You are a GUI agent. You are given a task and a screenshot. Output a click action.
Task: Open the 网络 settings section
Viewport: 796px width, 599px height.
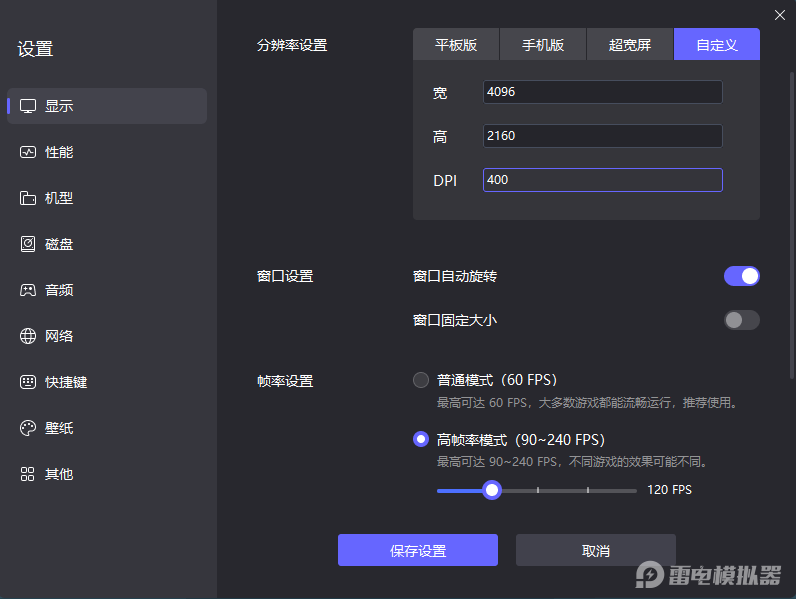(107, 336)
